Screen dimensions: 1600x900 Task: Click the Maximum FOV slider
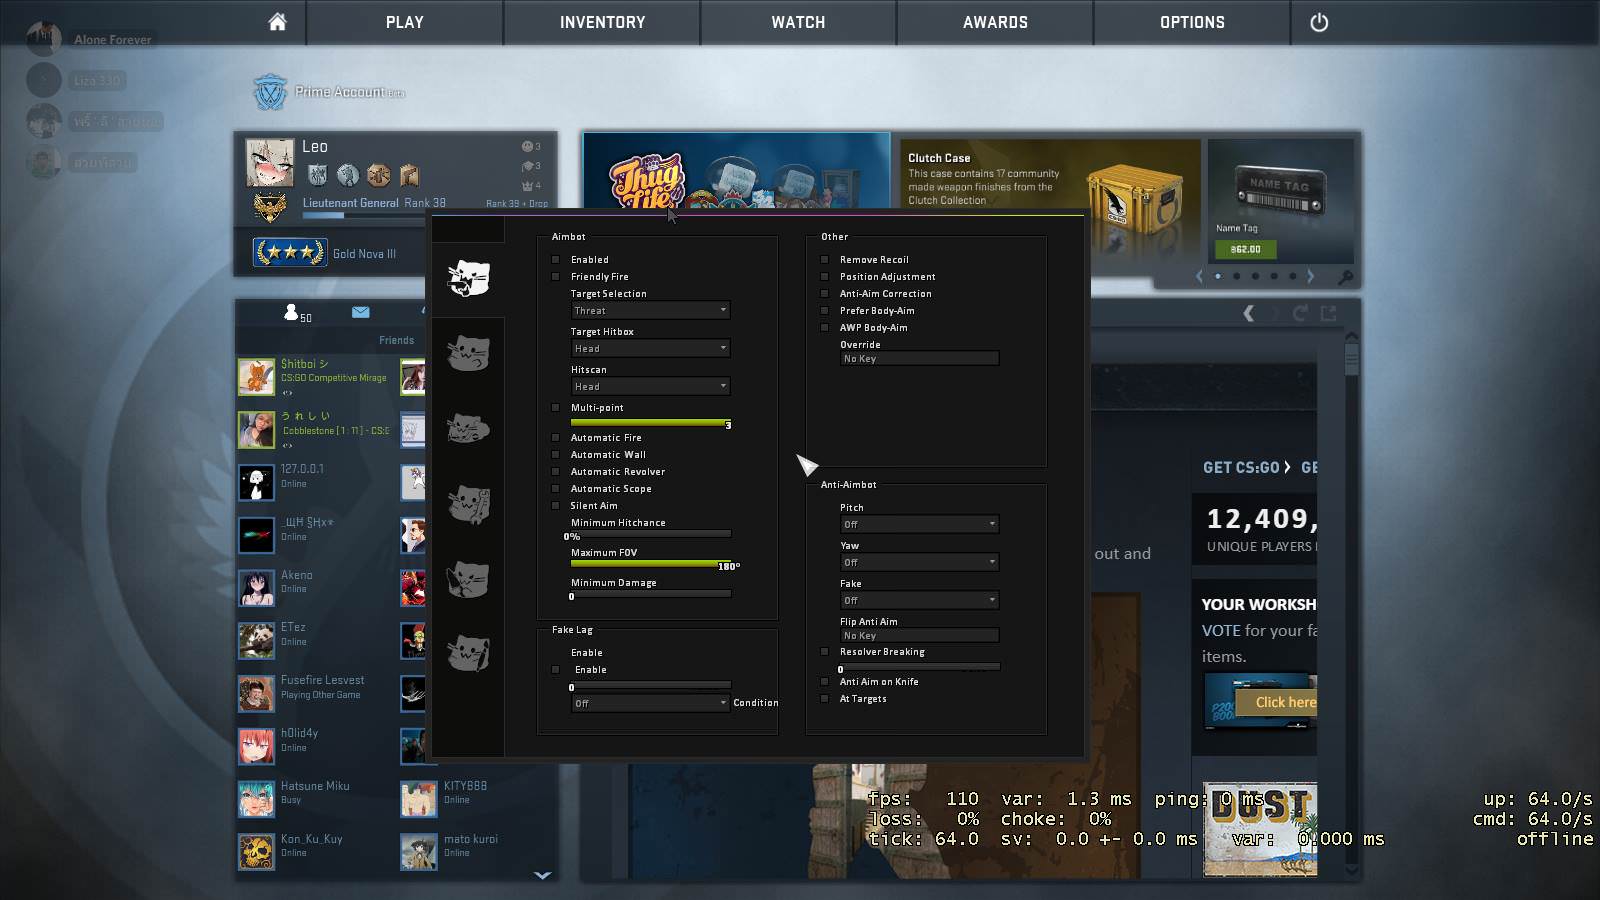(650, 564)
